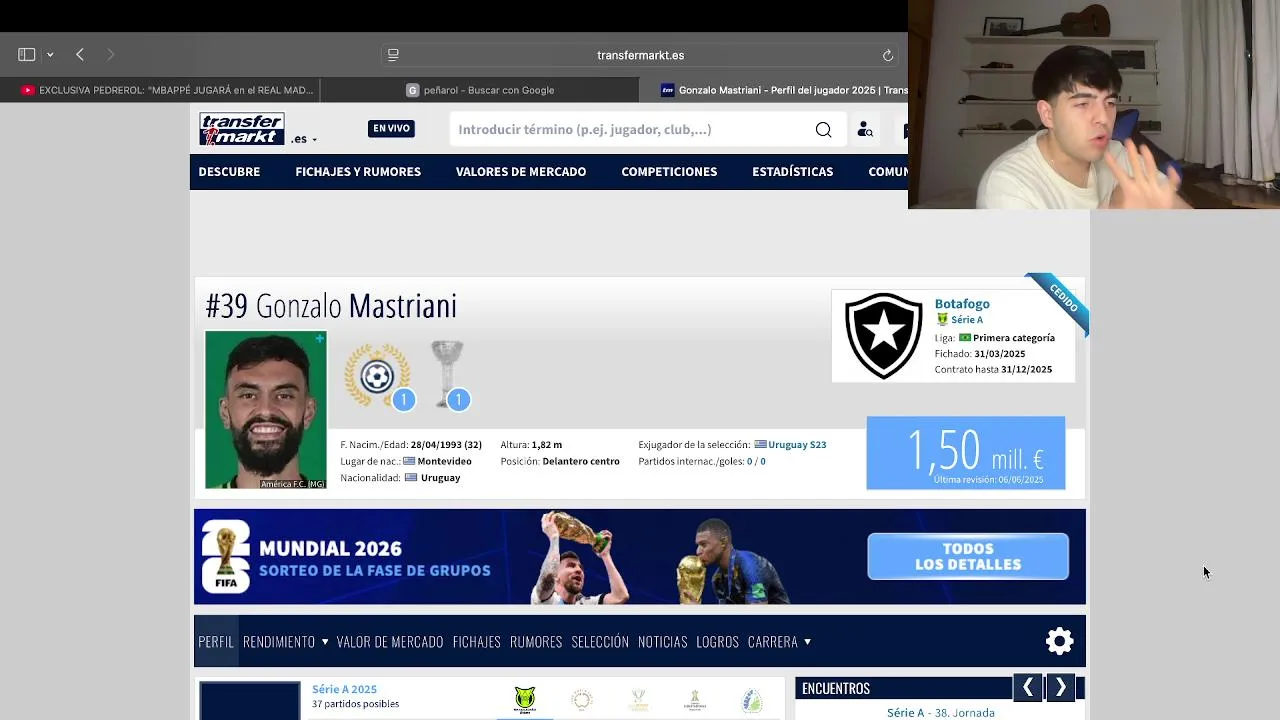Show previous match with left arrow in ENCUENTROS
1280x720 pixels.
1027,688
